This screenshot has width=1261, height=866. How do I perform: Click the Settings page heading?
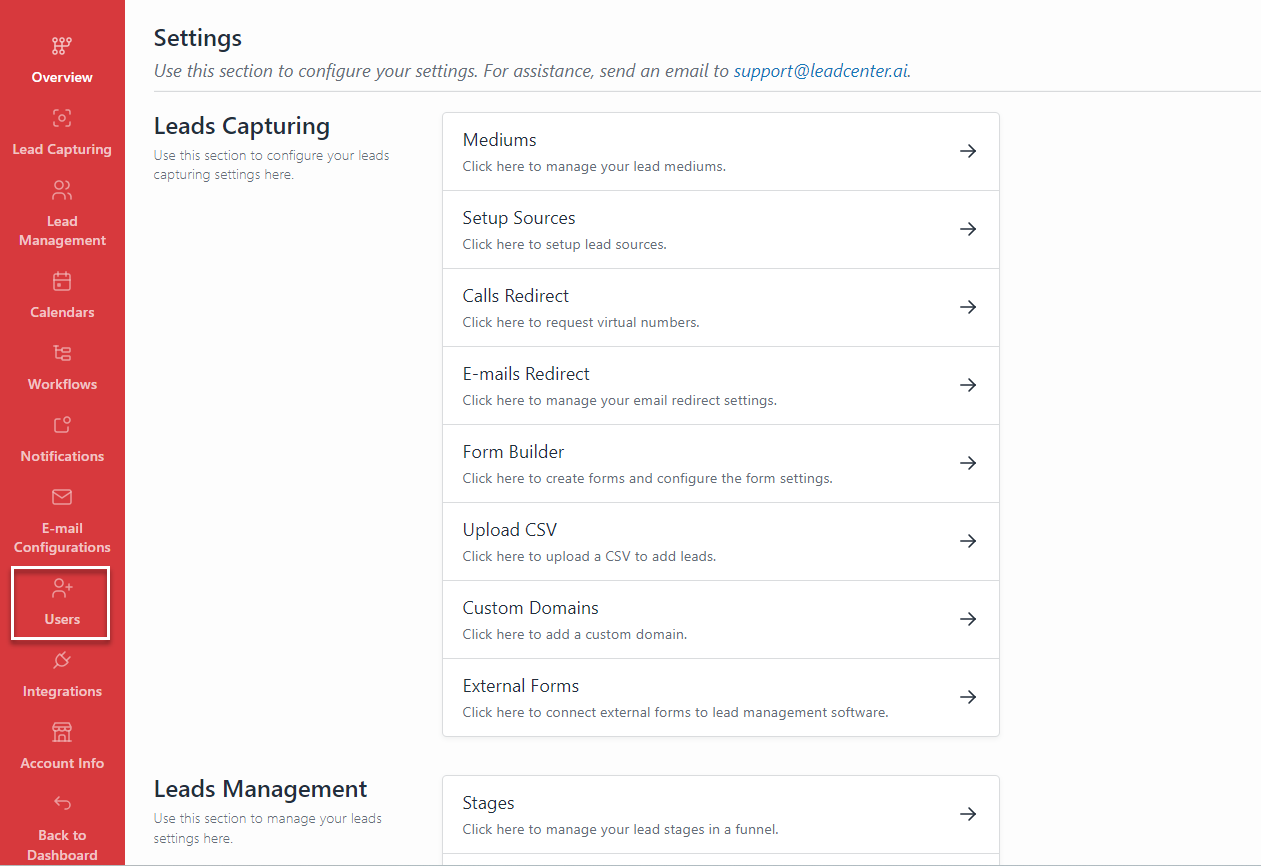tap(198, 38)
